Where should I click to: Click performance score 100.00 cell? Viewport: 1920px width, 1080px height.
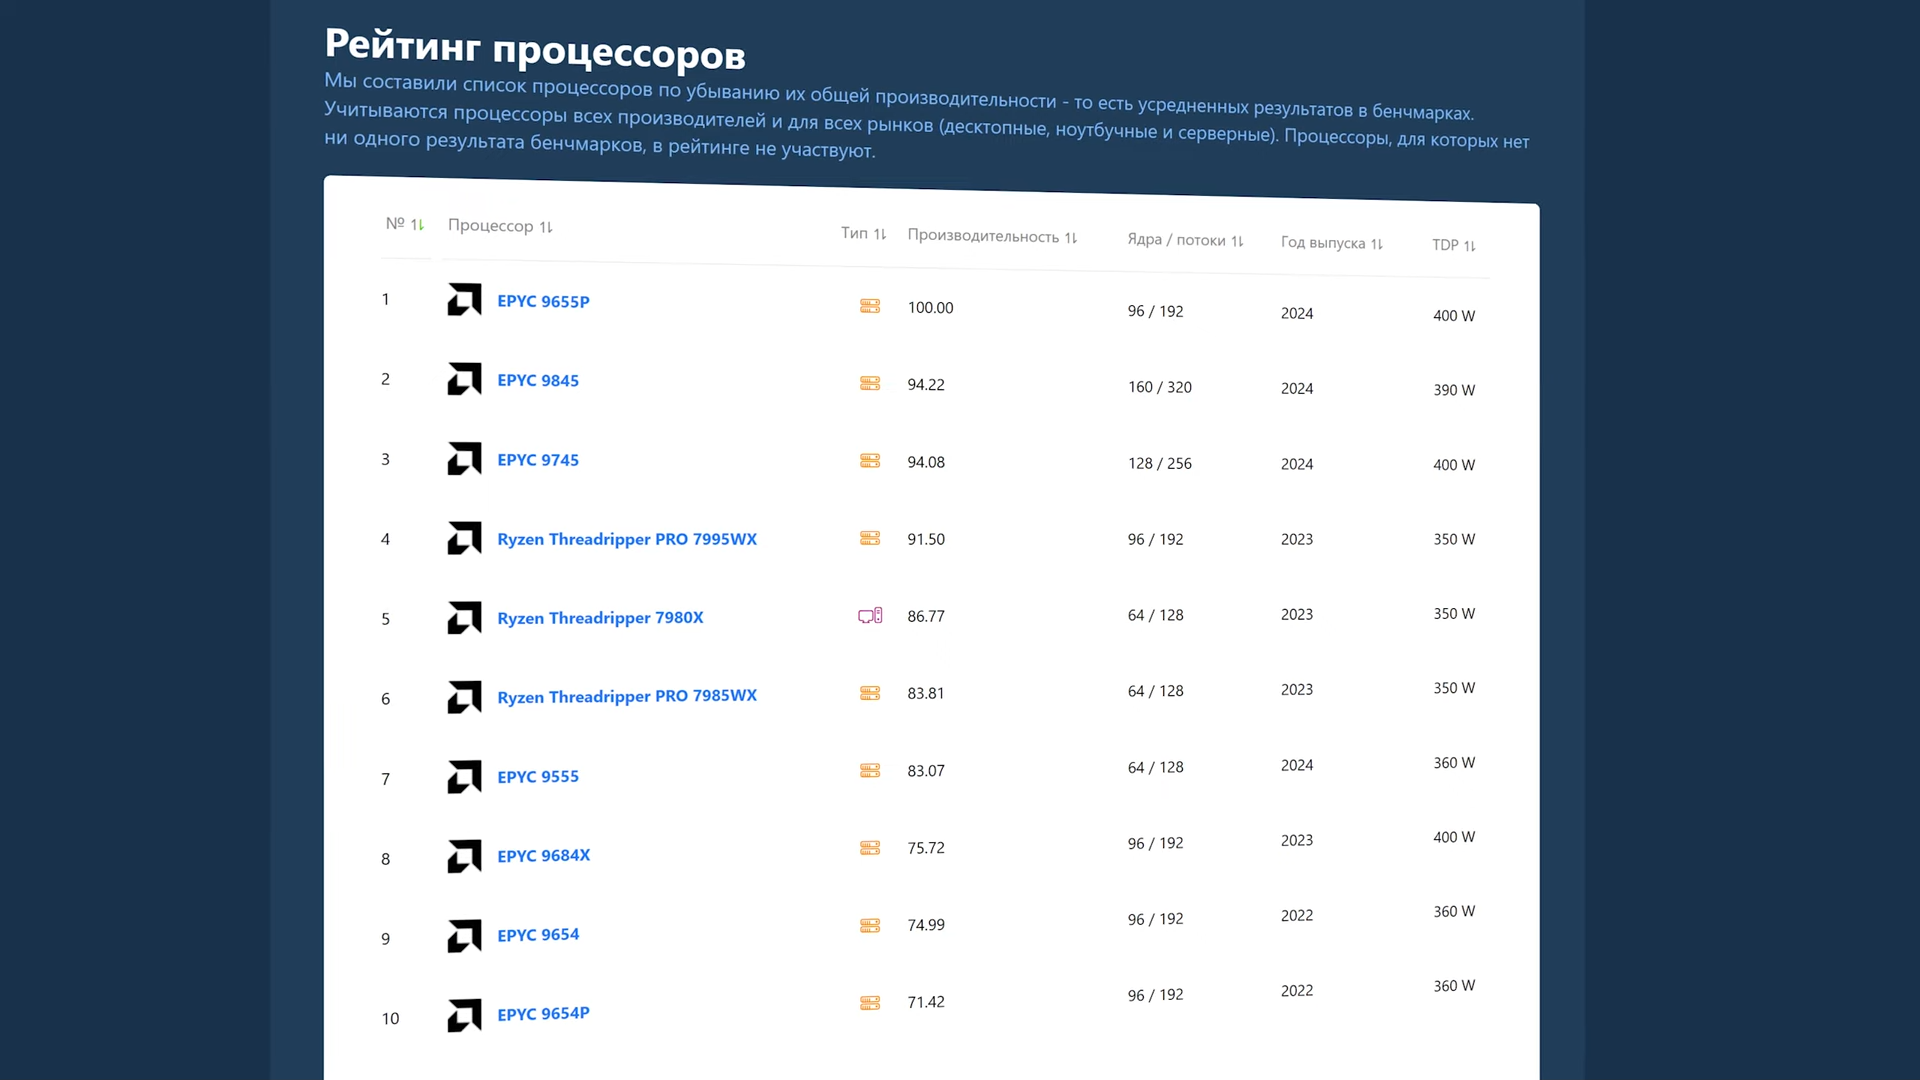(930, 308)
